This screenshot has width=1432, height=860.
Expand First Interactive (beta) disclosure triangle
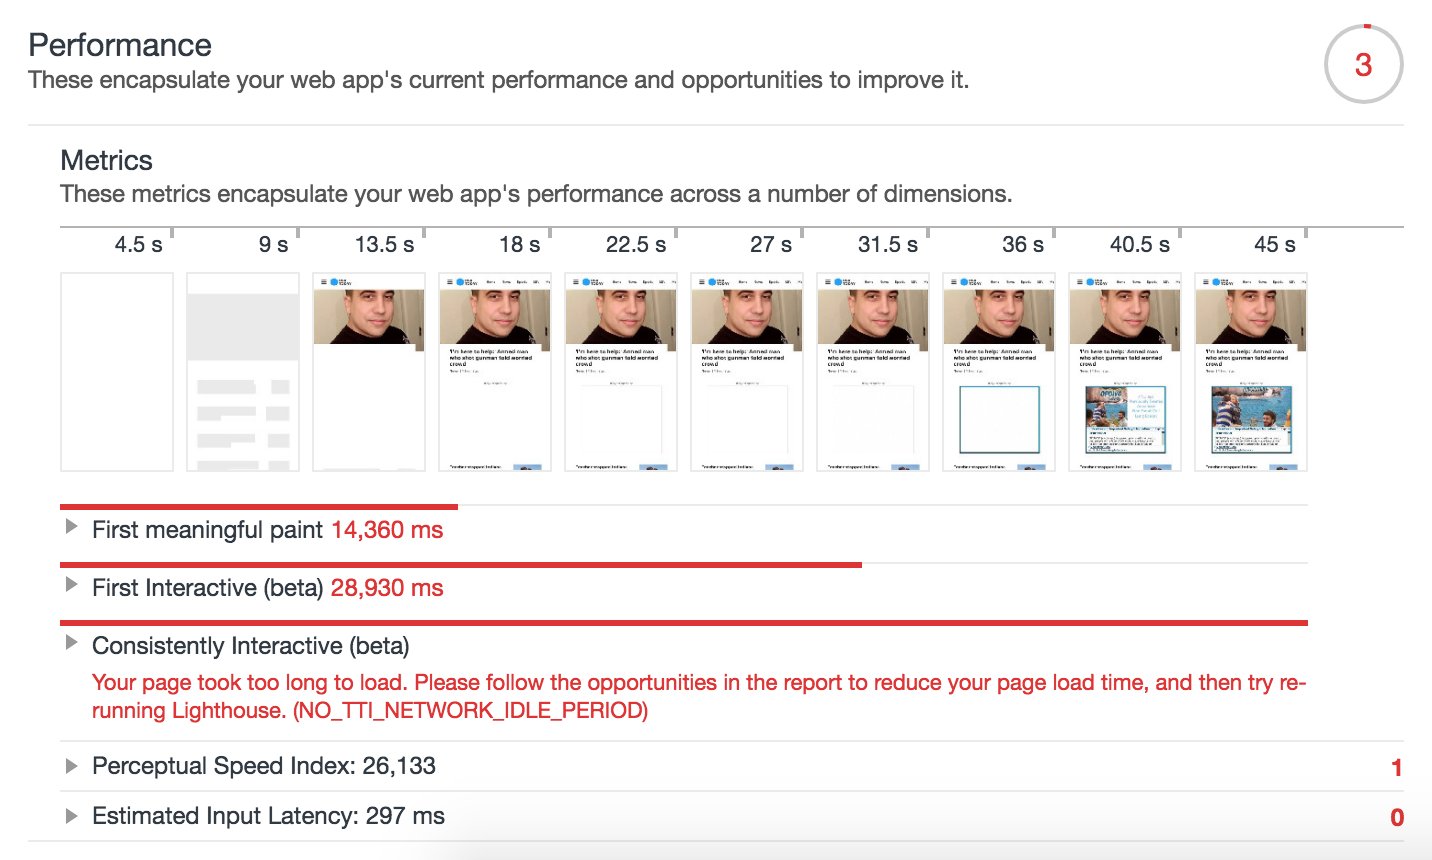tap(71, 585)
